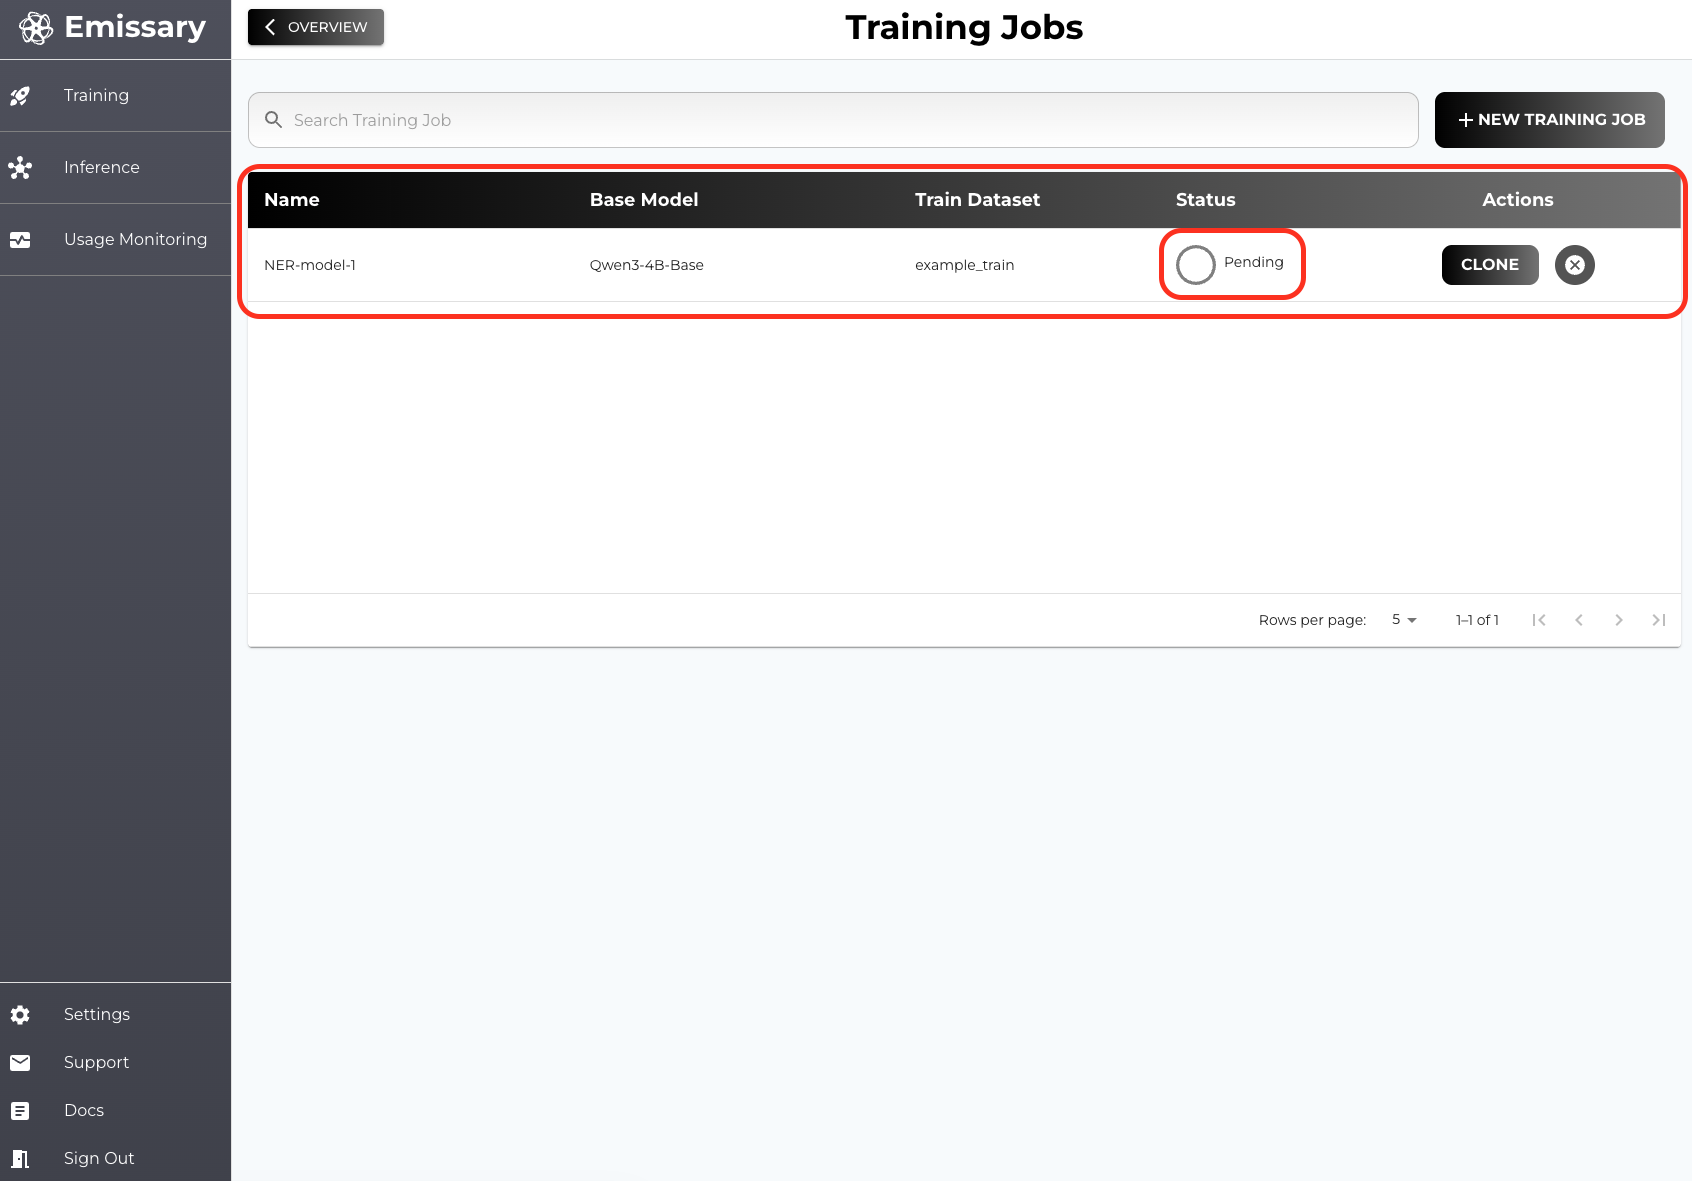Image resolution: width=1692 pixels, height=1181 pixels.
Task: Click the Sign Out door icon
Action: [x=21, y=1158]
